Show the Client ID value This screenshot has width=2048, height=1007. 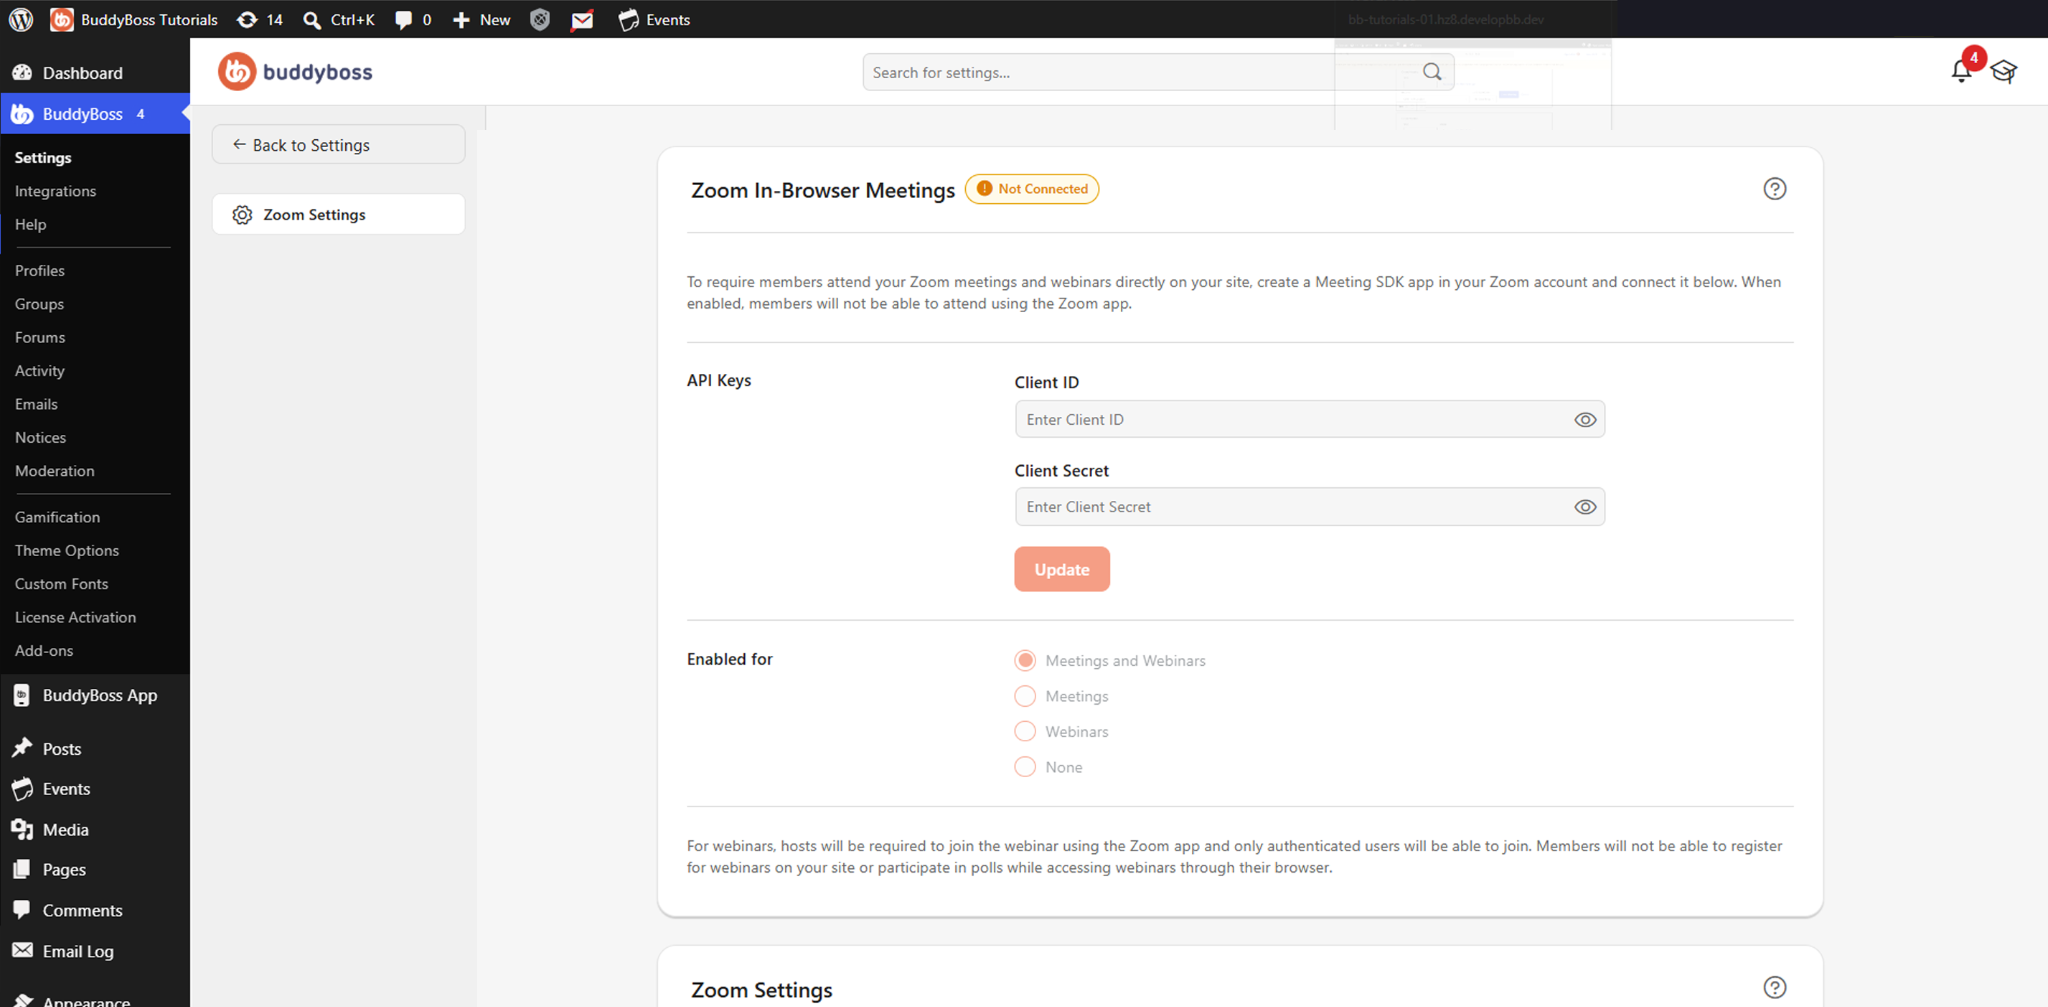tap(1585, 420)
